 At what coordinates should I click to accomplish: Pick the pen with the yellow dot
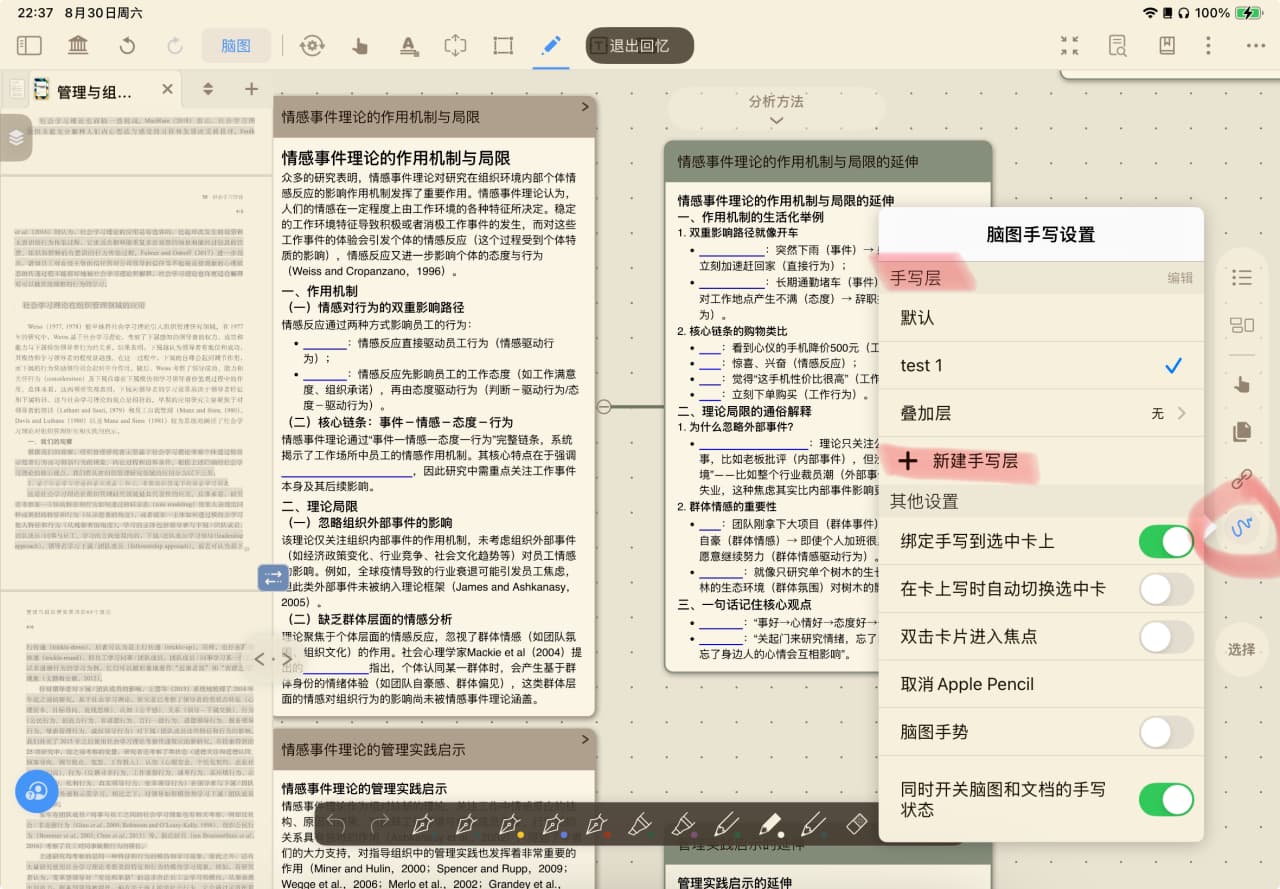pos(510,824)
